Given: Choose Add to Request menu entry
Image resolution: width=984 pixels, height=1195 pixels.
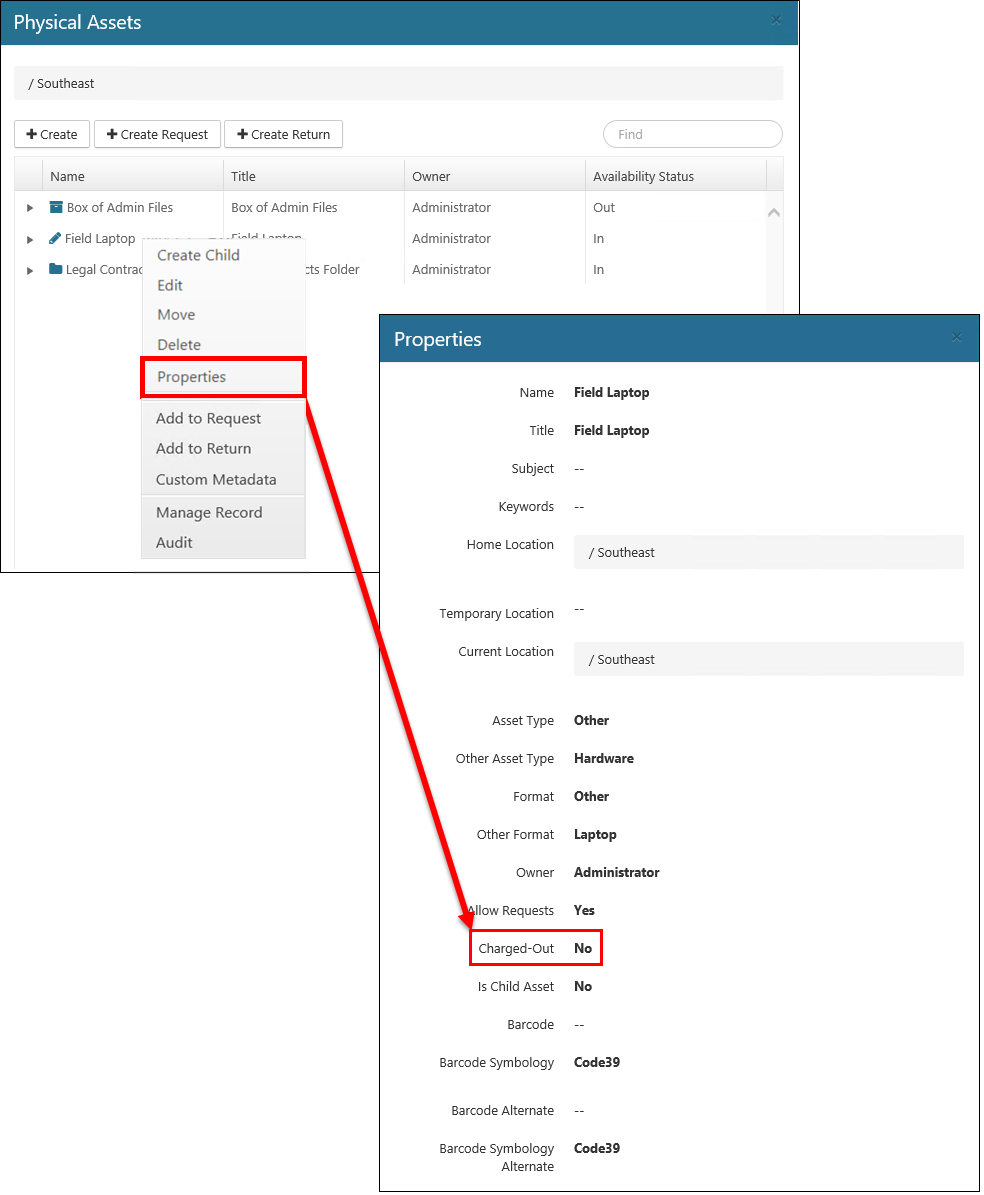Looking at the screenshot, I should coord(208,418).
